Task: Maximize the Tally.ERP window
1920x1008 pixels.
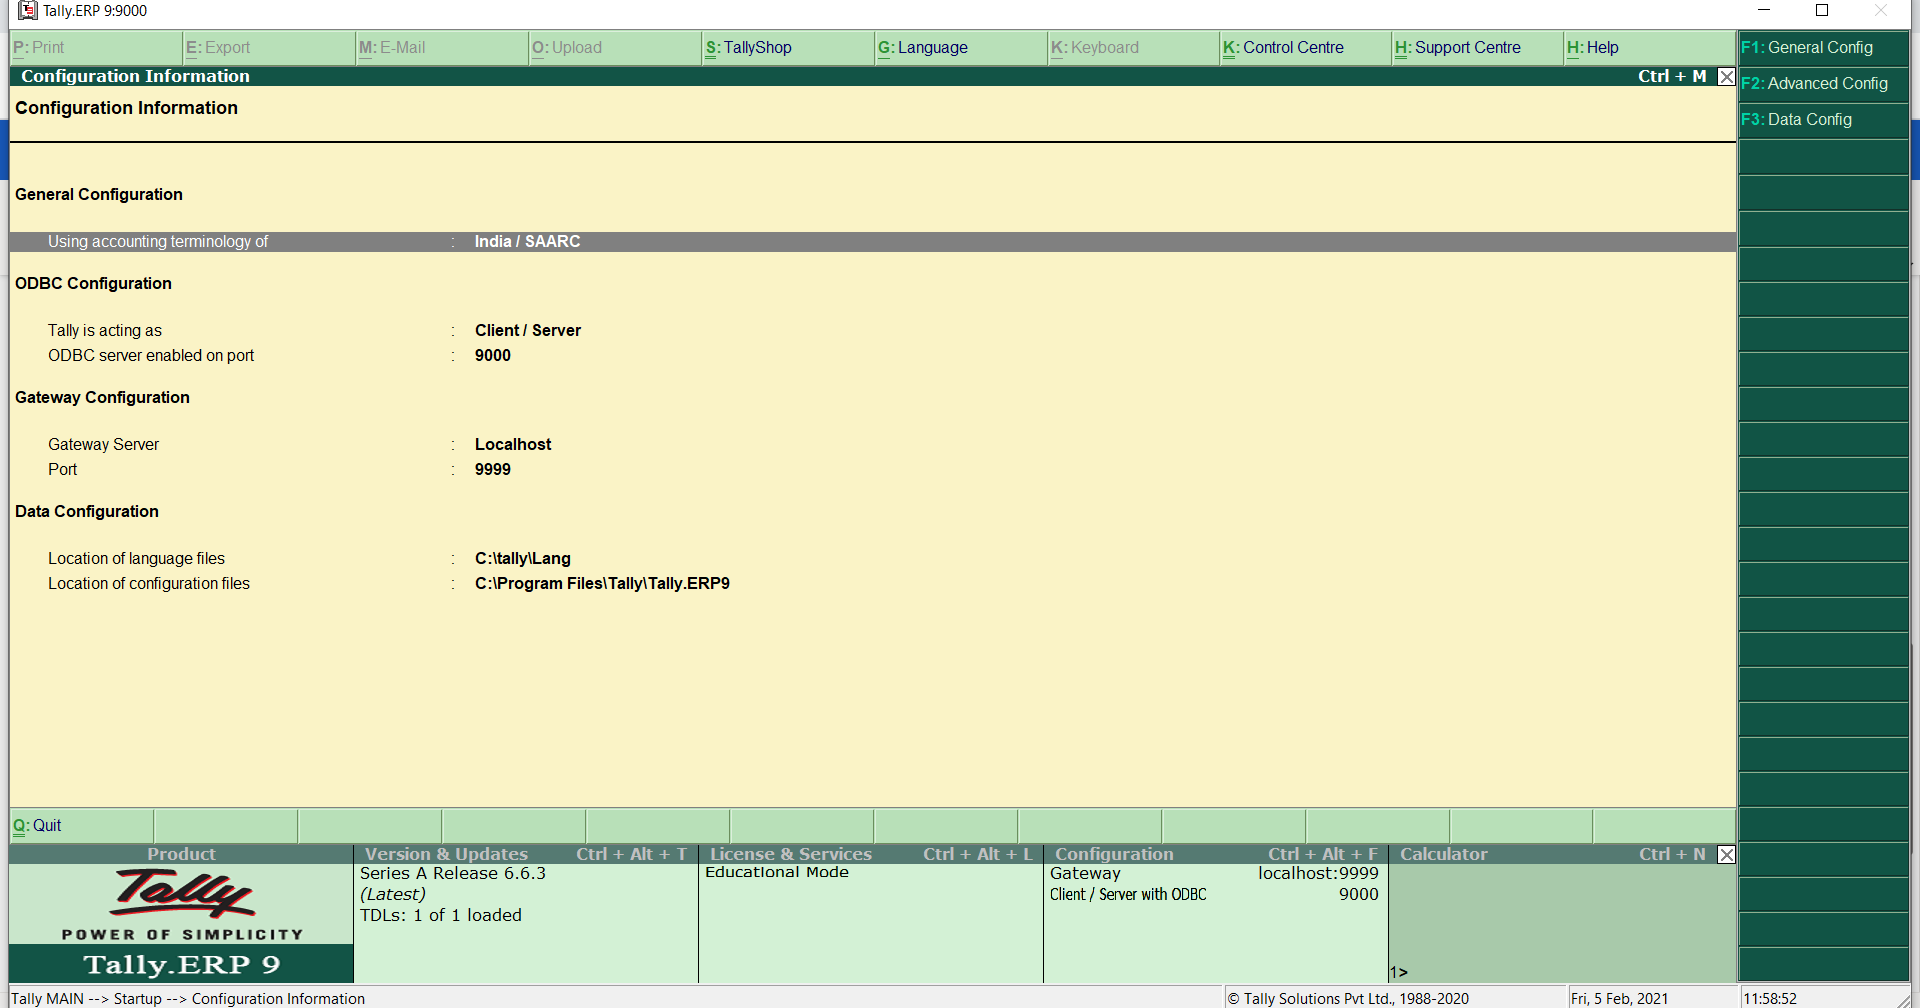Action: pyautogui.click(x=1822, y=11)
